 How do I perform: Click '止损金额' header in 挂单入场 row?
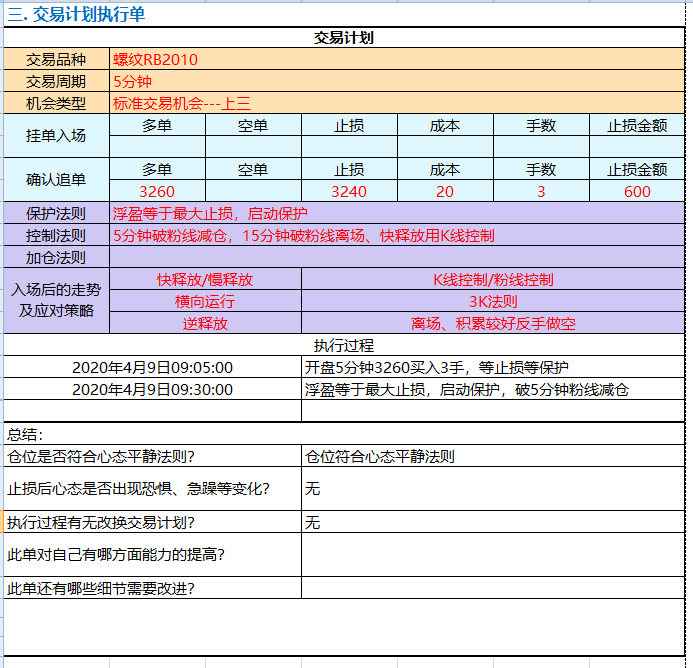637,125
